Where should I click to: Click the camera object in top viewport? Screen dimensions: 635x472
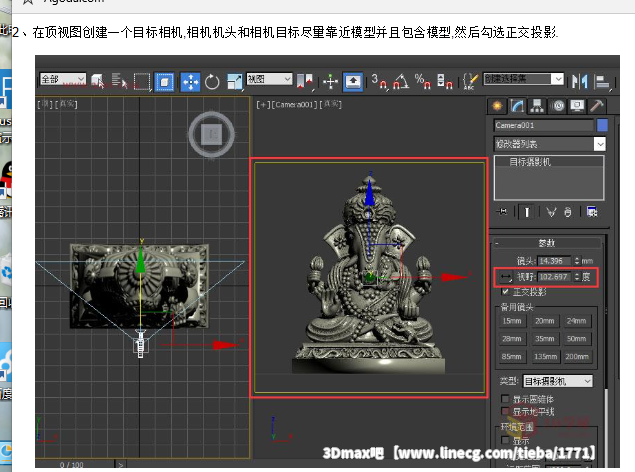click(141, 344)
